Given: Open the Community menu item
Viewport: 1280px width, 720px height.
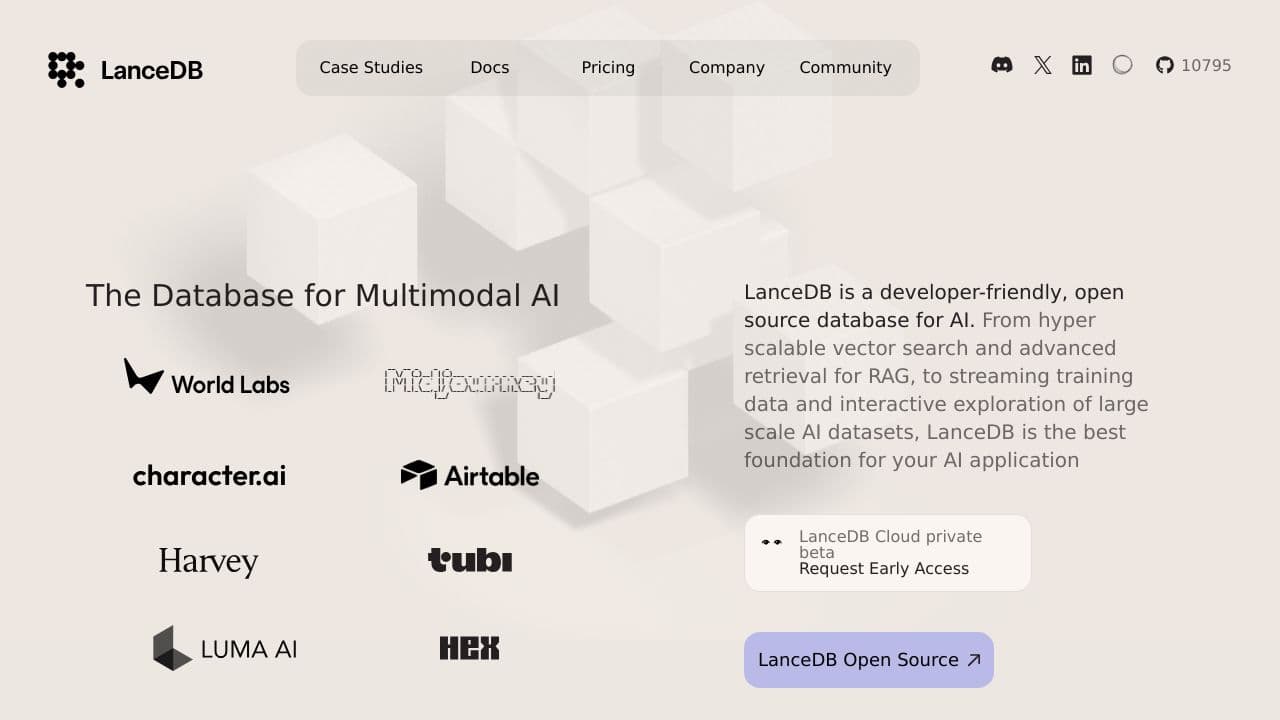Looking at the screenshot, I should tap(845, 68).
